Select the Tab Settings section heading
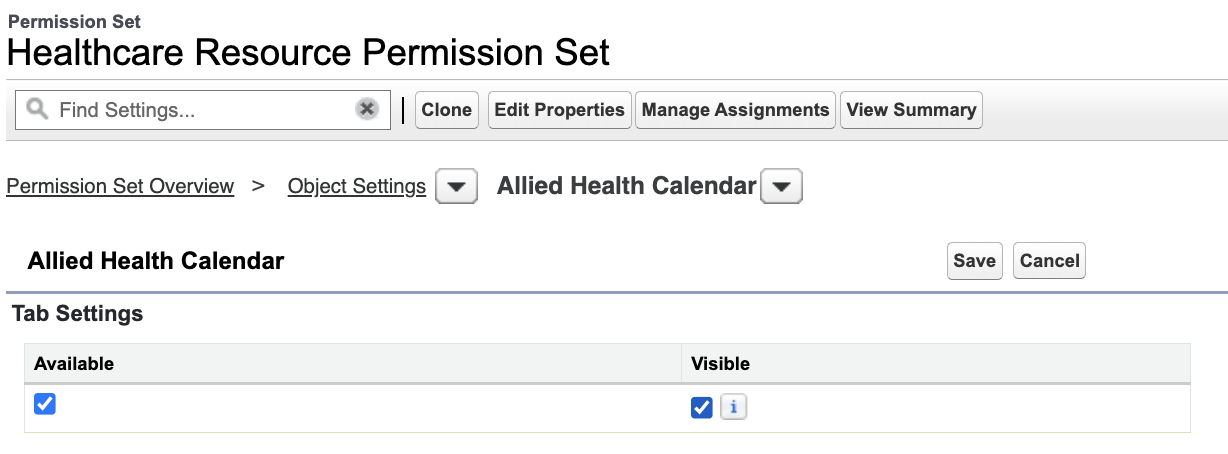The image size is (1228, 454). pyautogui.click(x=78, y=314)
